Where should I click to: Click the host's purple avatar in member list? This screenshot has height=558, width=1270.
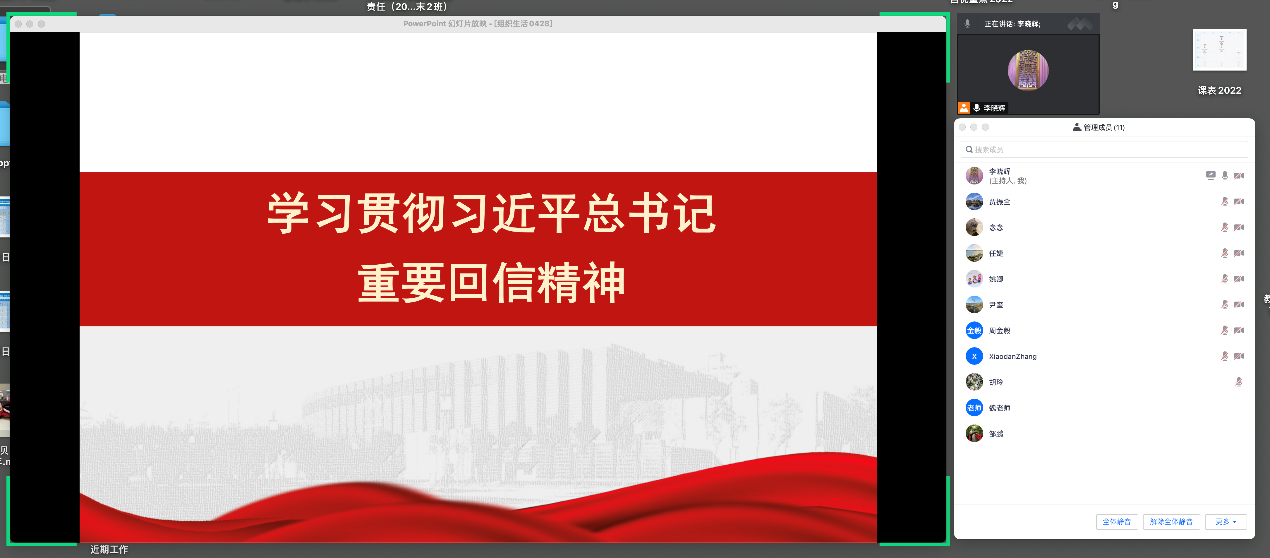(x=974, y=175)
